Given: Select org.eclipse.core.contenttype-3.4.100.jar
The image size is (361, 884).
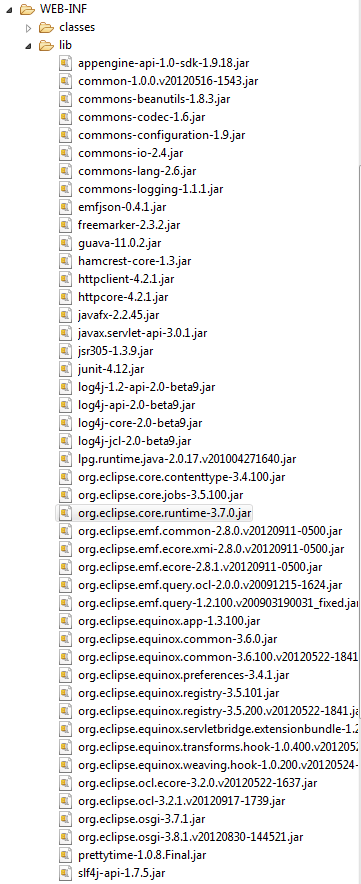Looking at the screenshot, I should (x=182, y=477).
